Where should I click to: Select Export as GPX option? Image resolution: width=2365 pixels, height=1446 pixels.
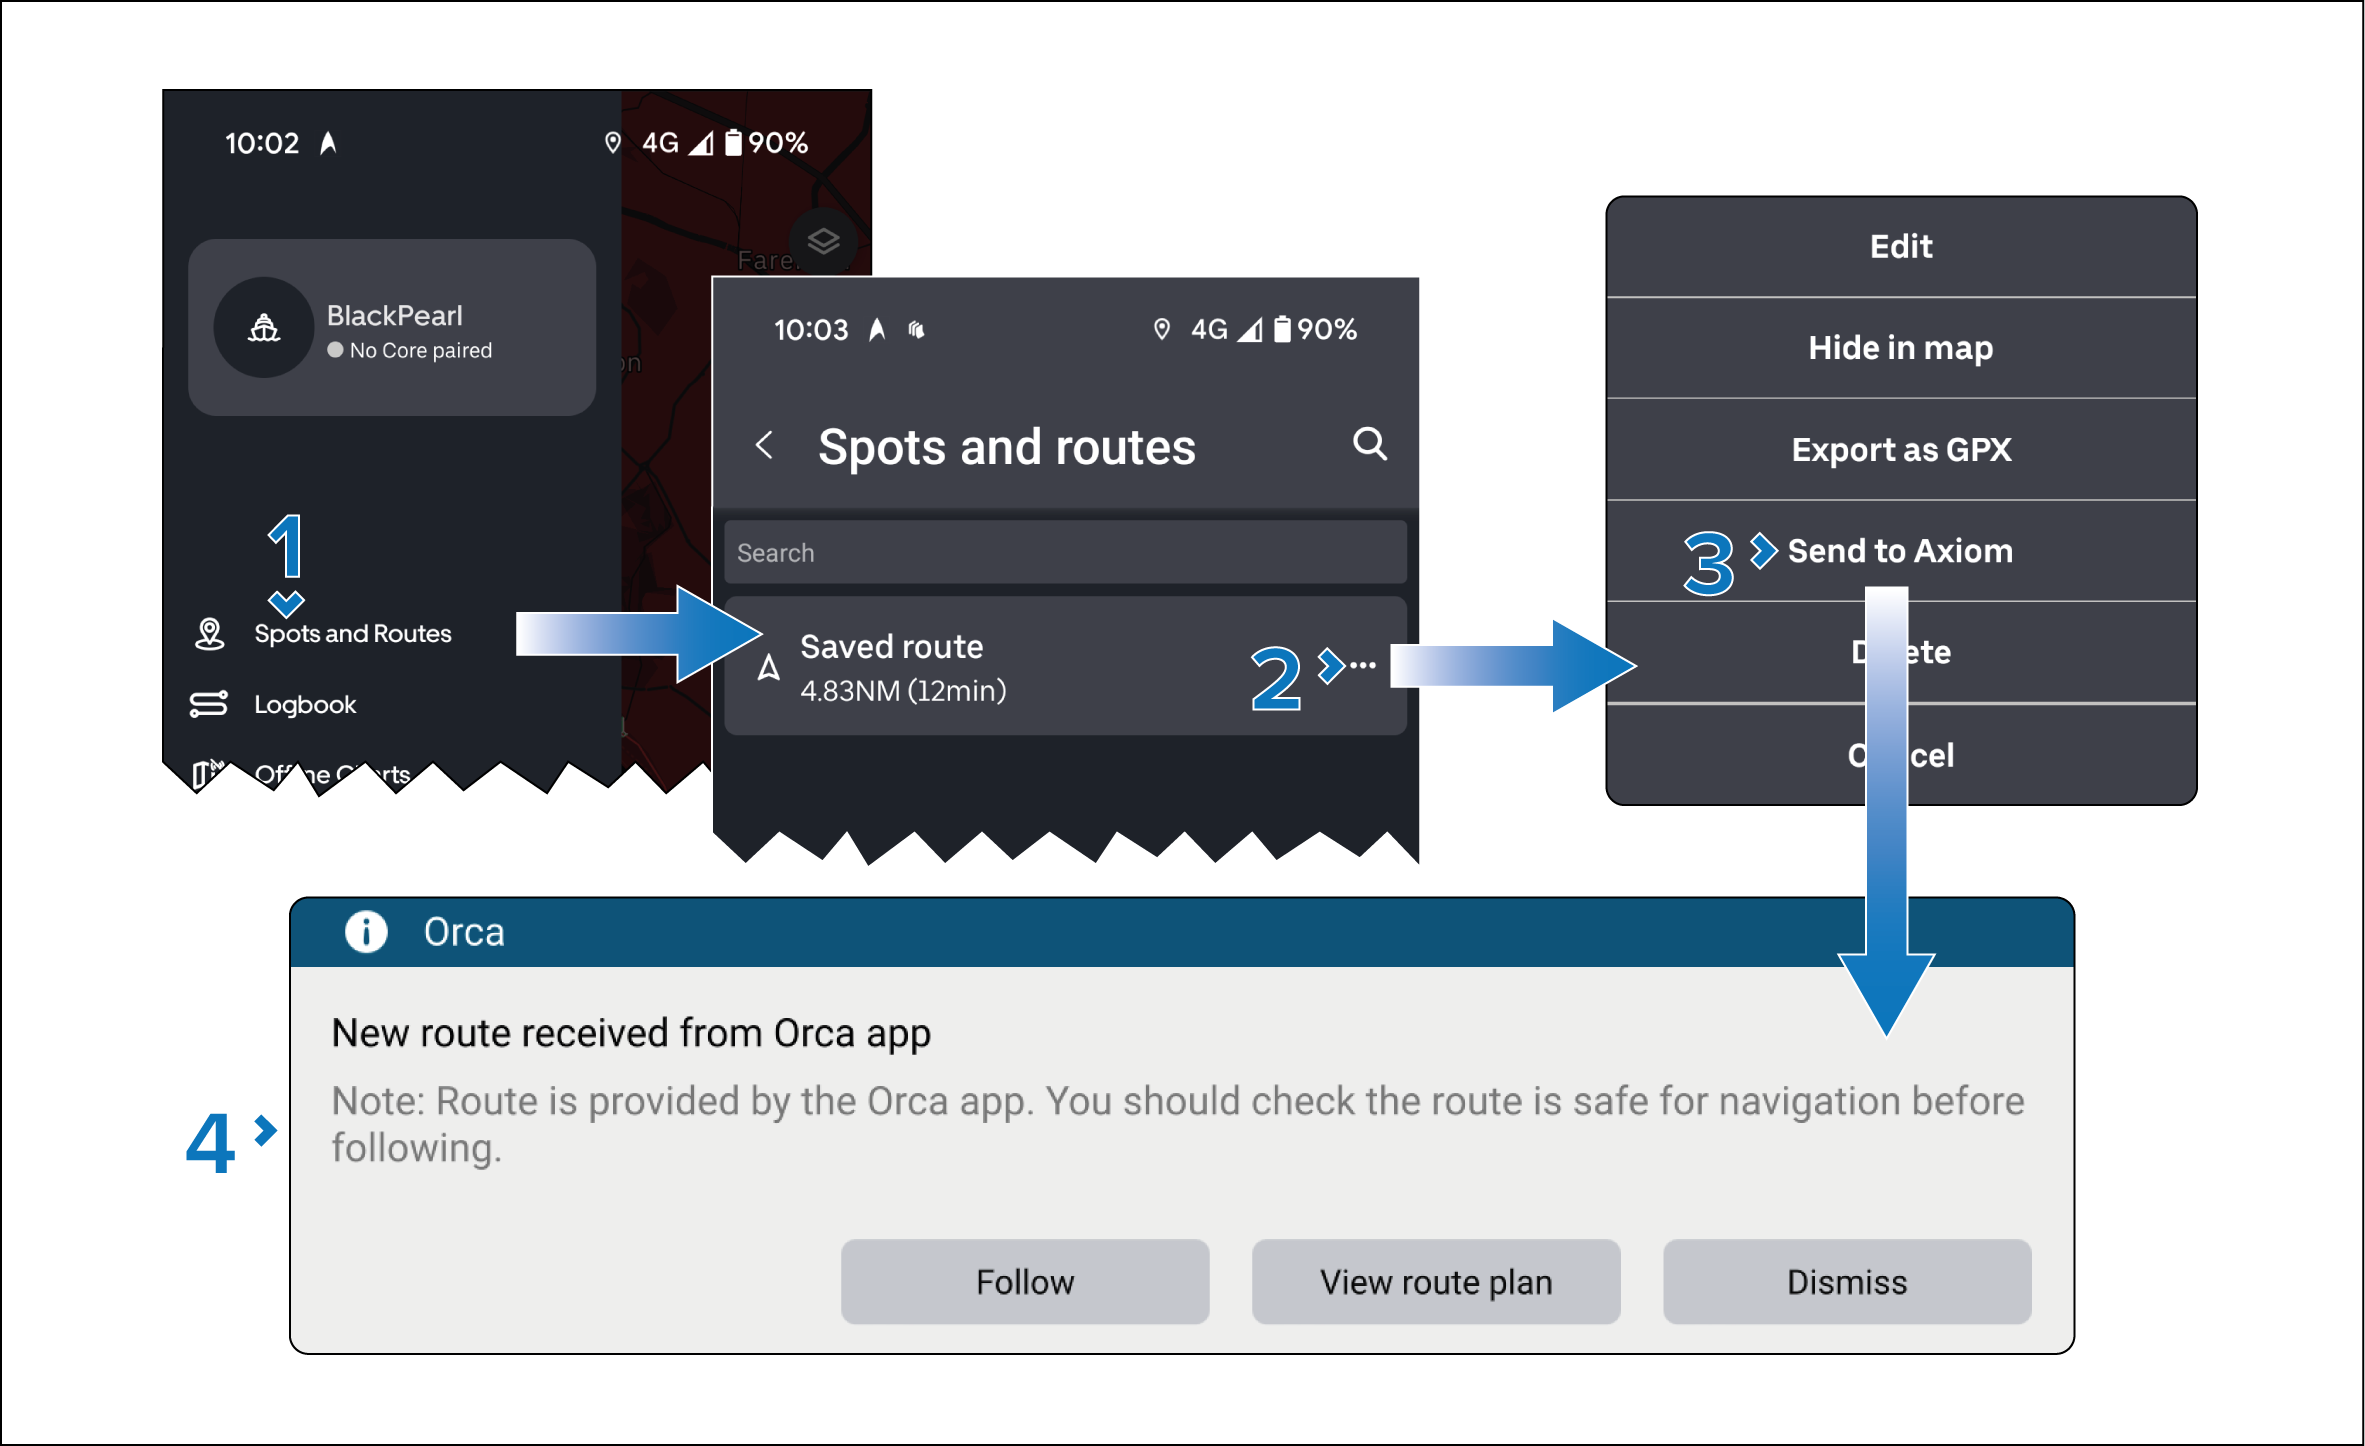pyautogui.click(x=1900, y=450)
